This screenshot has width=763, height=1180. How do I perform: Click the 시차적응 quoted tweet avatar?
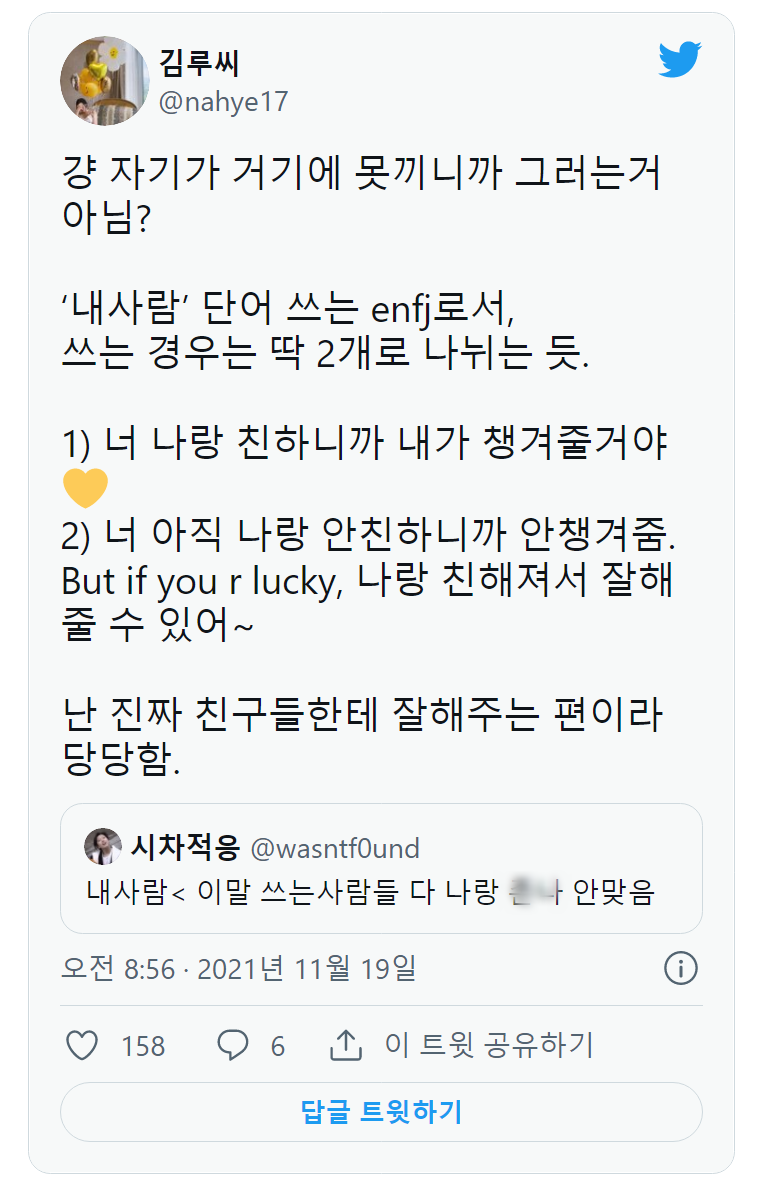[103, 848]
